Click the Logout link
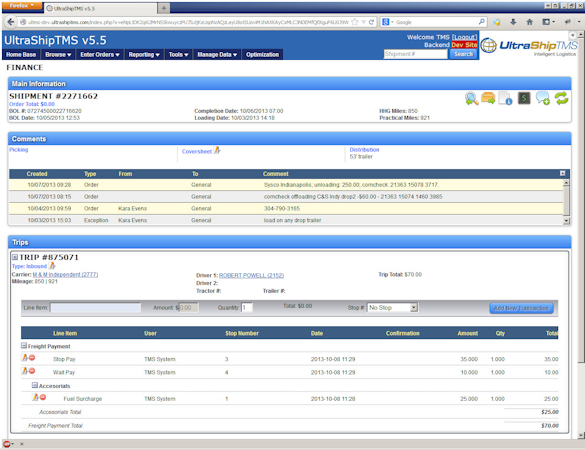 464,37
